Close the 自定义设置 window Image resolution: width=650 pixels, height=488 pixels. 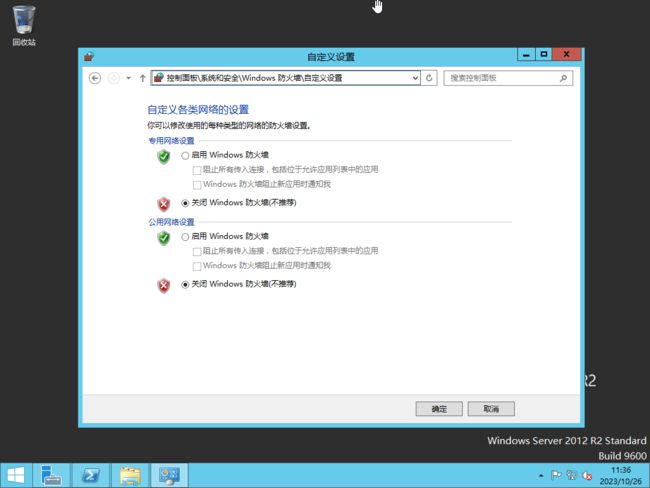[x=566, y=54]
